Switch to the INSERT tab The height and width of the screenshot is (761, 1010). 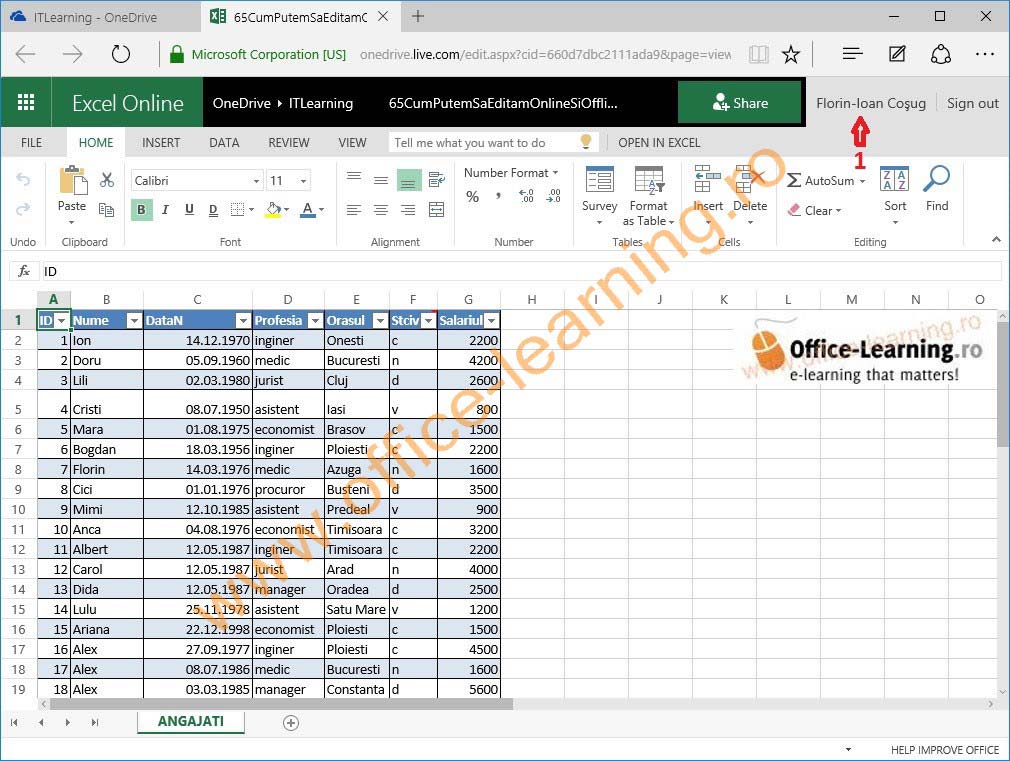point(161,142)
